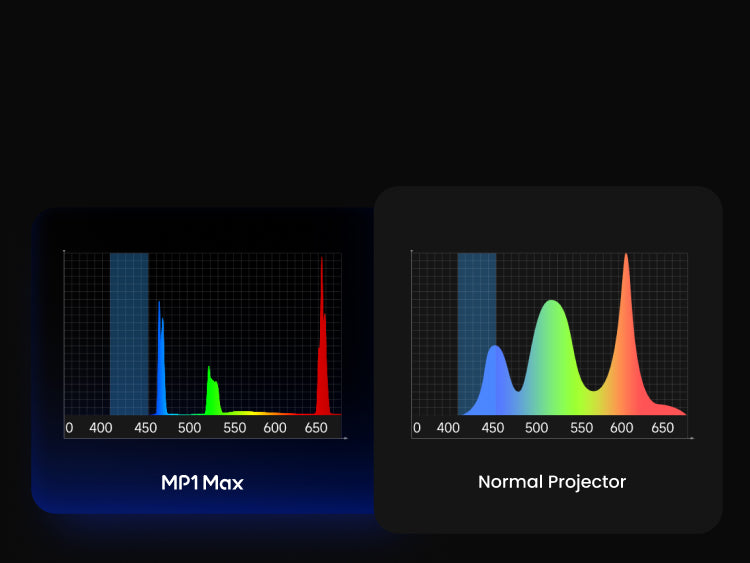Click the 600 axis label in Normal Projector chart

pyautogui.click(x=621, y=428)
